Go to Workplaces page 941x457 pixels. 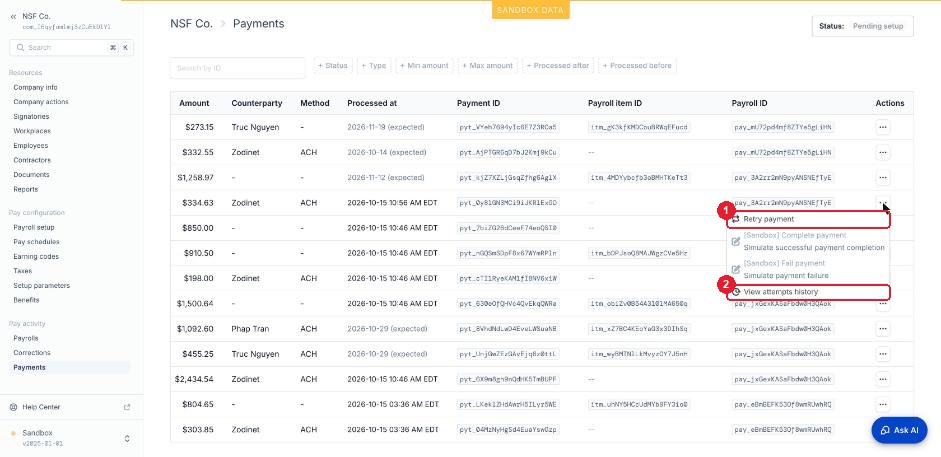click(x=32, y=131)
